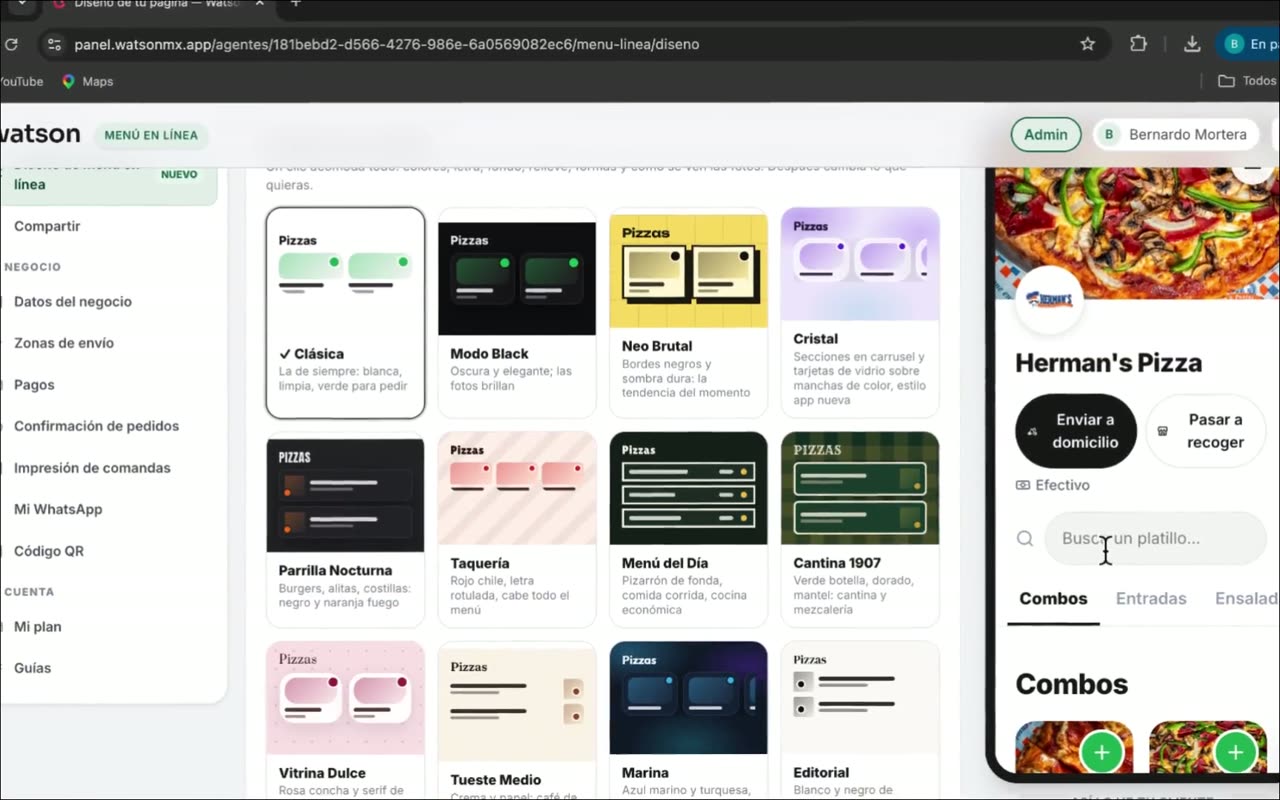The image size is (1280, 800).
Task: Switch to the Entradas tab in preview
Action: pos(1151,599)
